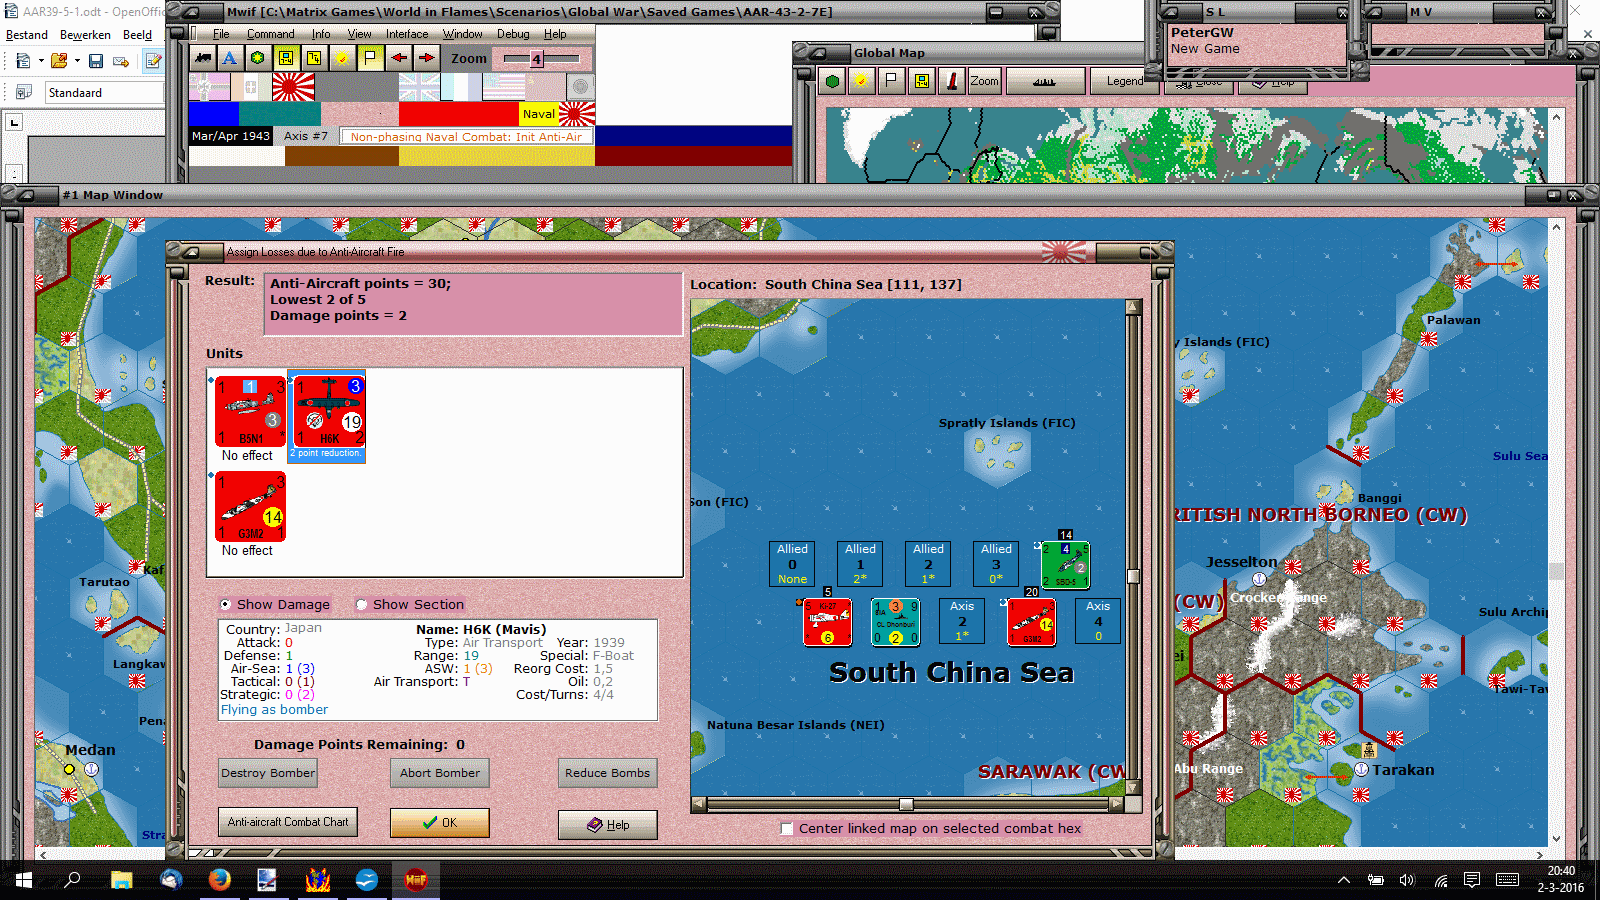Click the green hexagon toolbar icon
Image resolution: width=1600 pixels, height=900 pixels.
(258, 58)
